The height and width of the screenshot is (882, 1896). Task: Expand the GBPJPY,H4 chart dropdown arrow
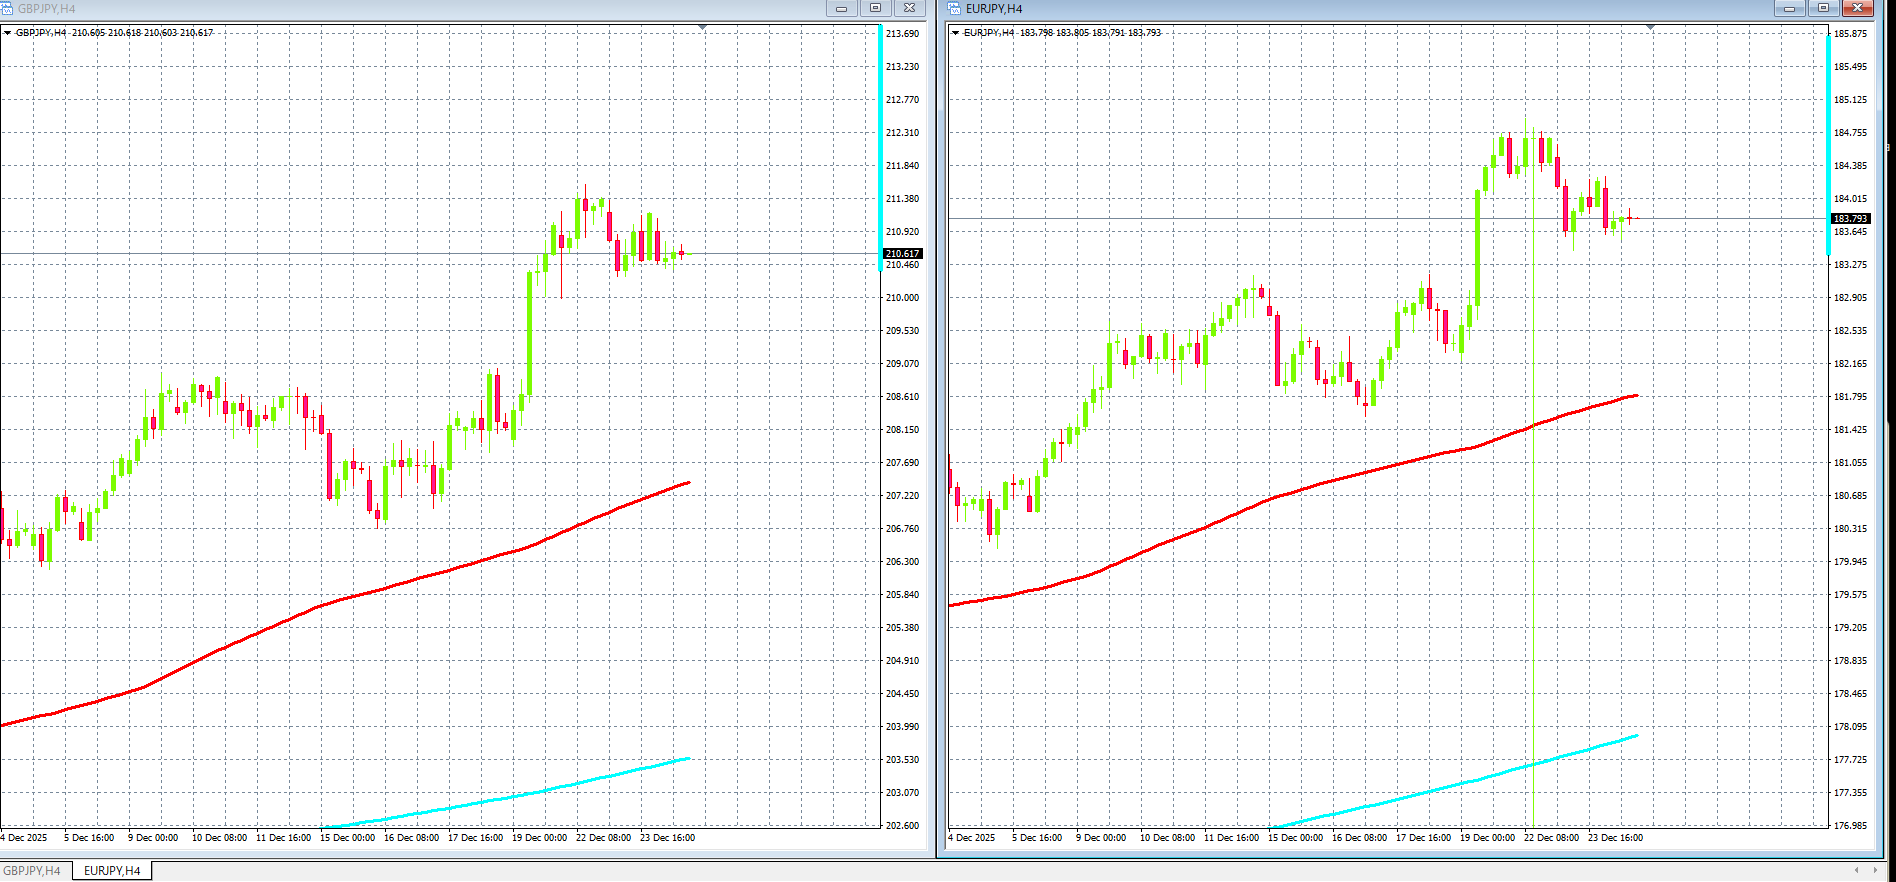[x=8, y=33]
